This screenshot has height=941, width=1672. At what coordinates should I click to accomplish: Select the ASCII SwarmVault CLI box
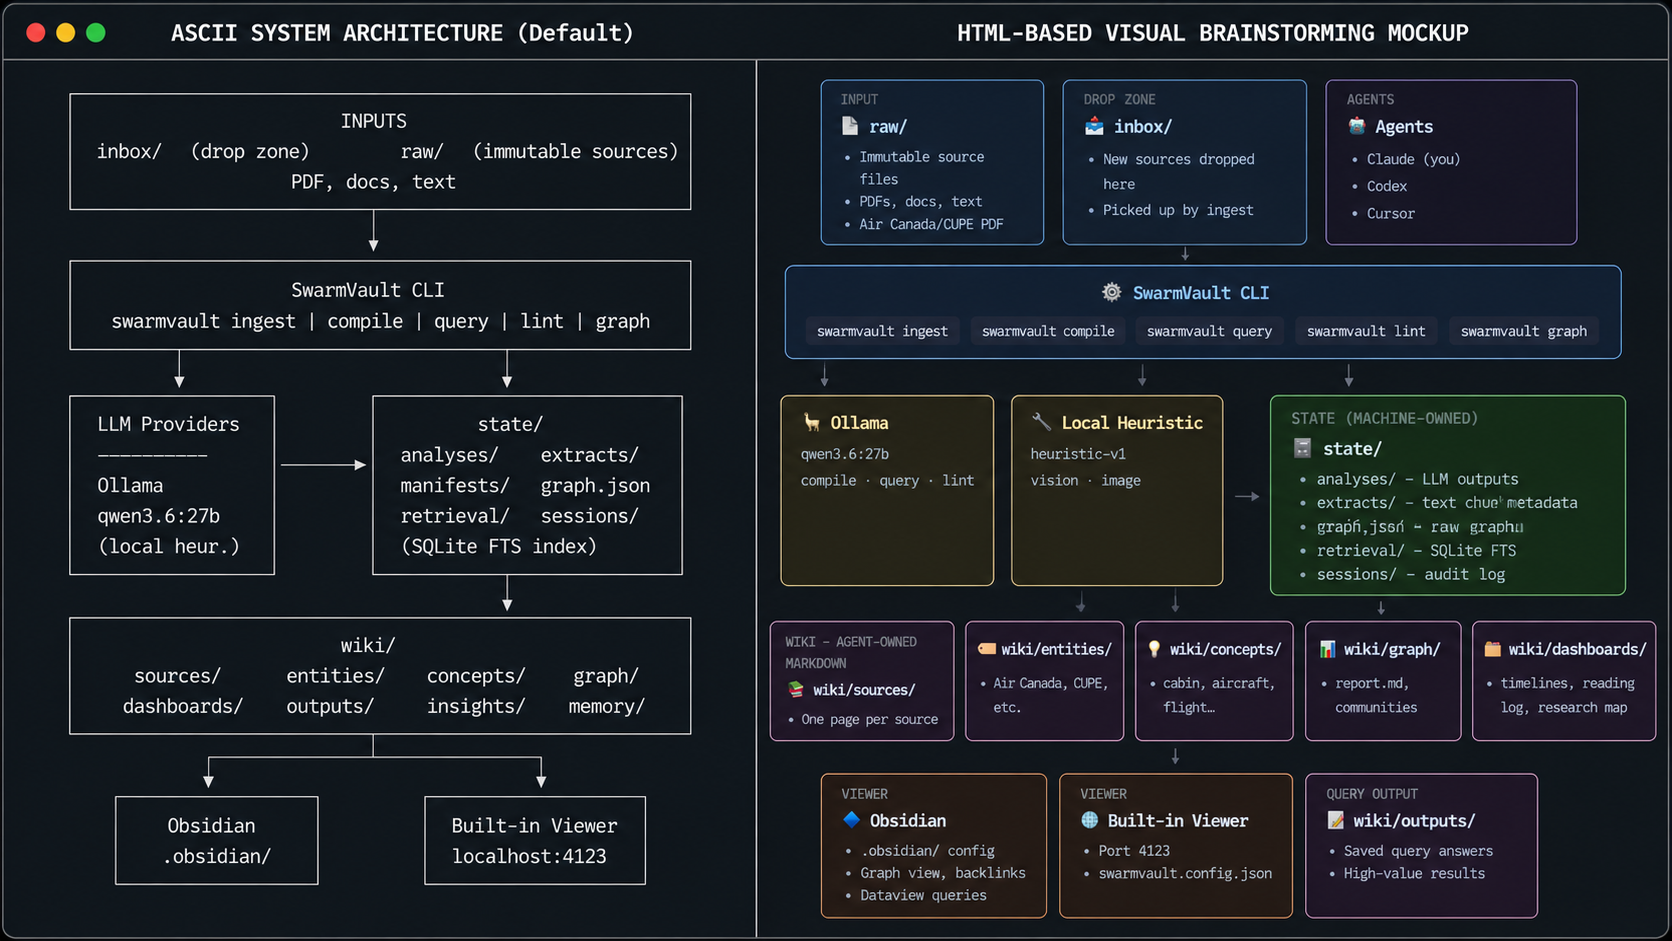tap(380, 305)
